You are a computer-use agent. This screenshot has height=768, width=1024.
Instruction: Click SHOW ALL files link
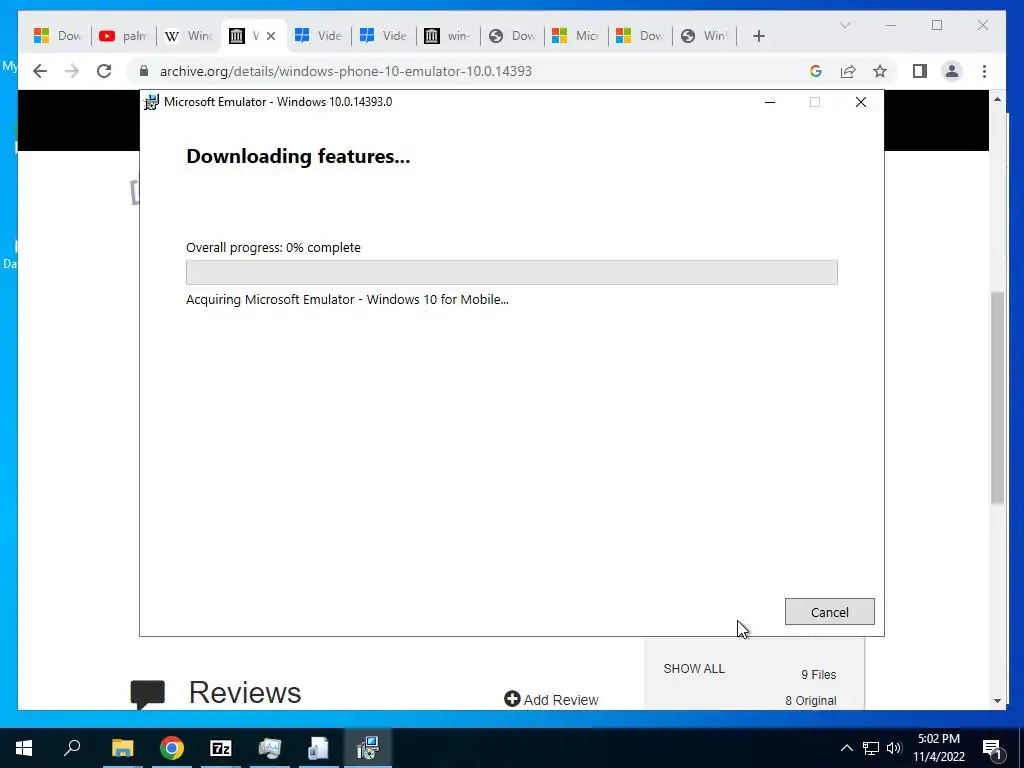click(694, 669)
